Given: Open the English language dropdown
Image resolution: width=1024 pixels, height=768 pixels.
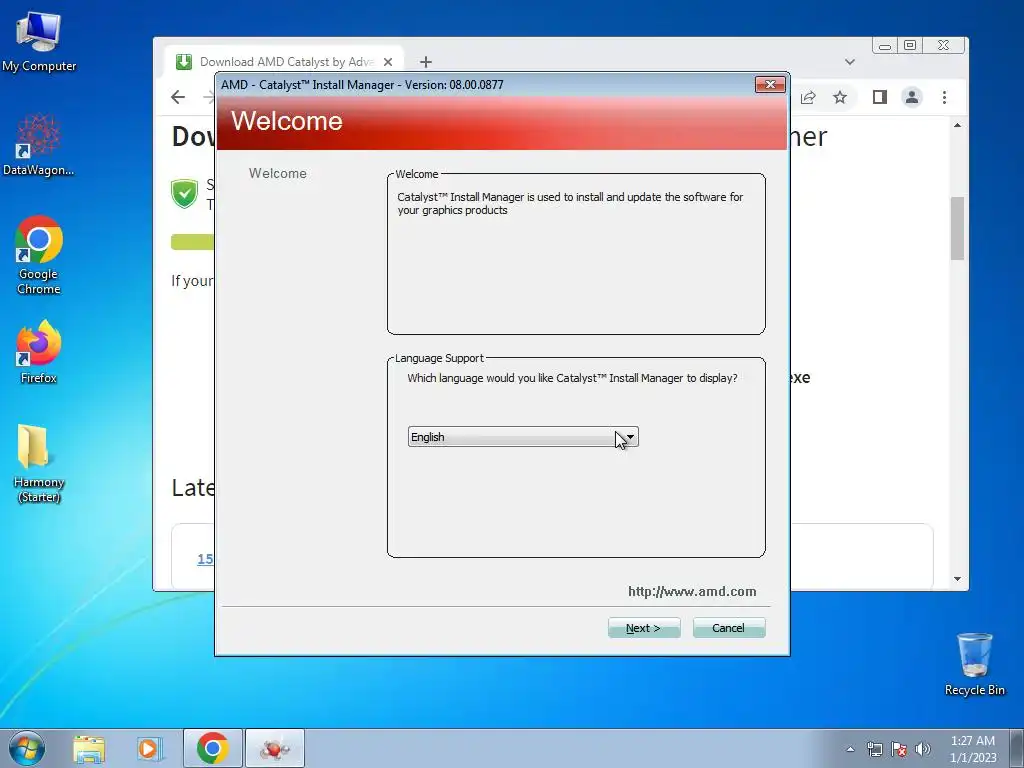Looking at the screenshot, I should 522,437.
